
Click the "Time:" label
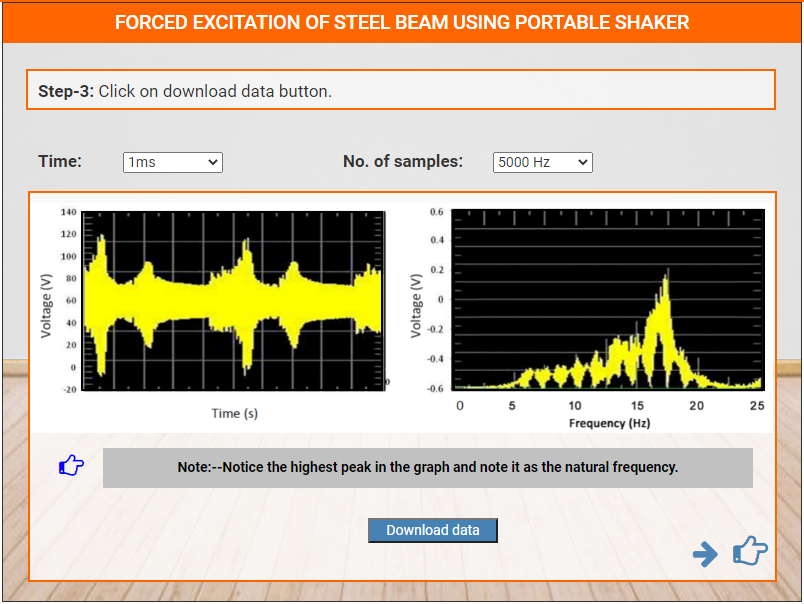tap(60, 161)
